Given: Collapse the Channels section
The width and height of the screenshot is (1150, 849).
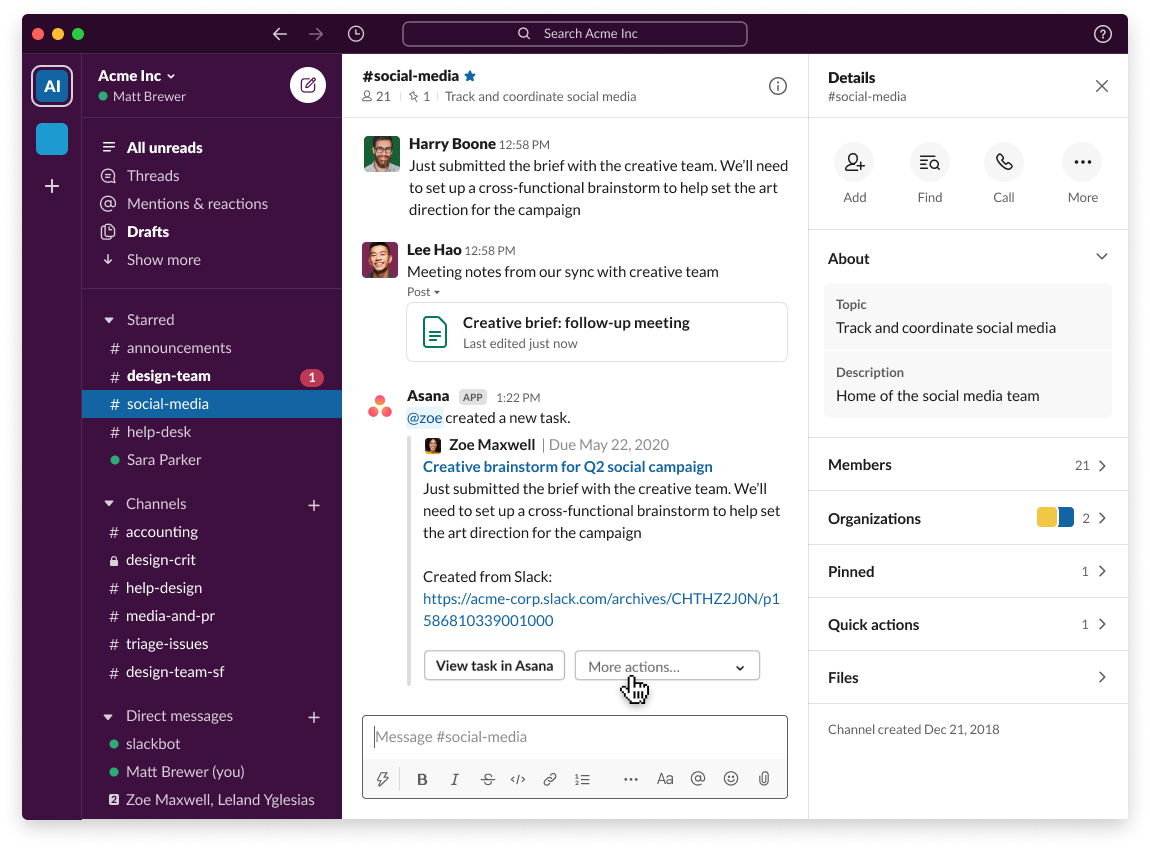Looking at the screenshot, I should [x=109, y=504].
